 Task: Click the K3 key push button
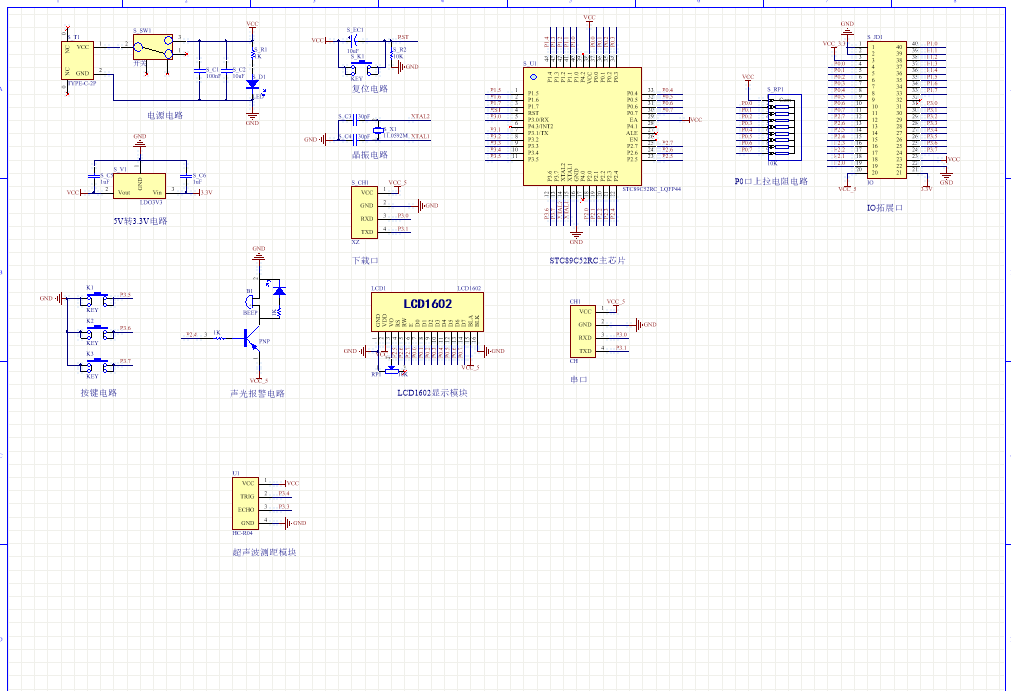click(97, 364)
